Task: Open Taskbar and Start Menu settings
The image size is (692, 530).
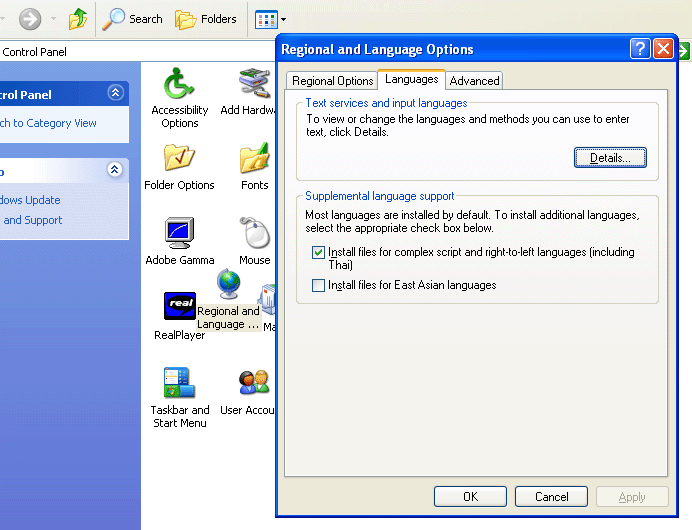Action: (x=180, y=385)
